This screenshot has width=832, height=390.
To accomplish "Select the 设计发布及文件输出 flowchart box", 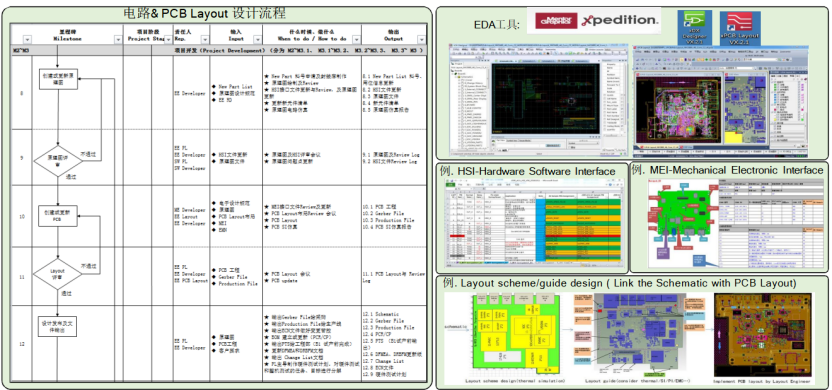I will coord(58,326).
